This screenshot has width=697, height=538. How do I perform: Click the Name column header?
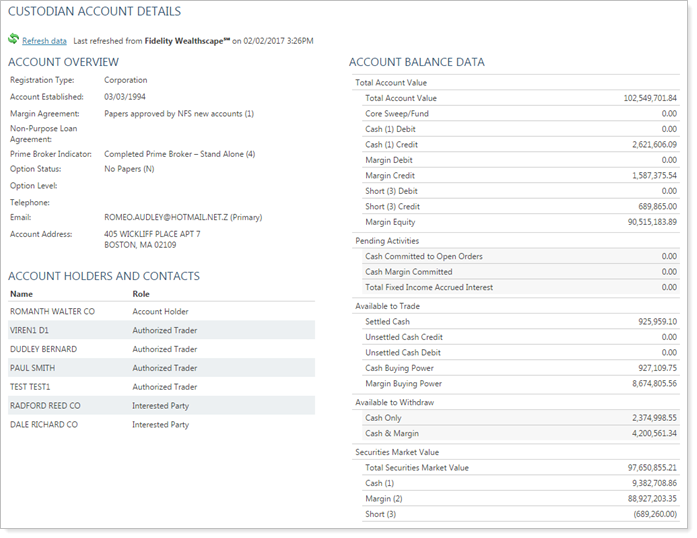(x=21, y=294)
